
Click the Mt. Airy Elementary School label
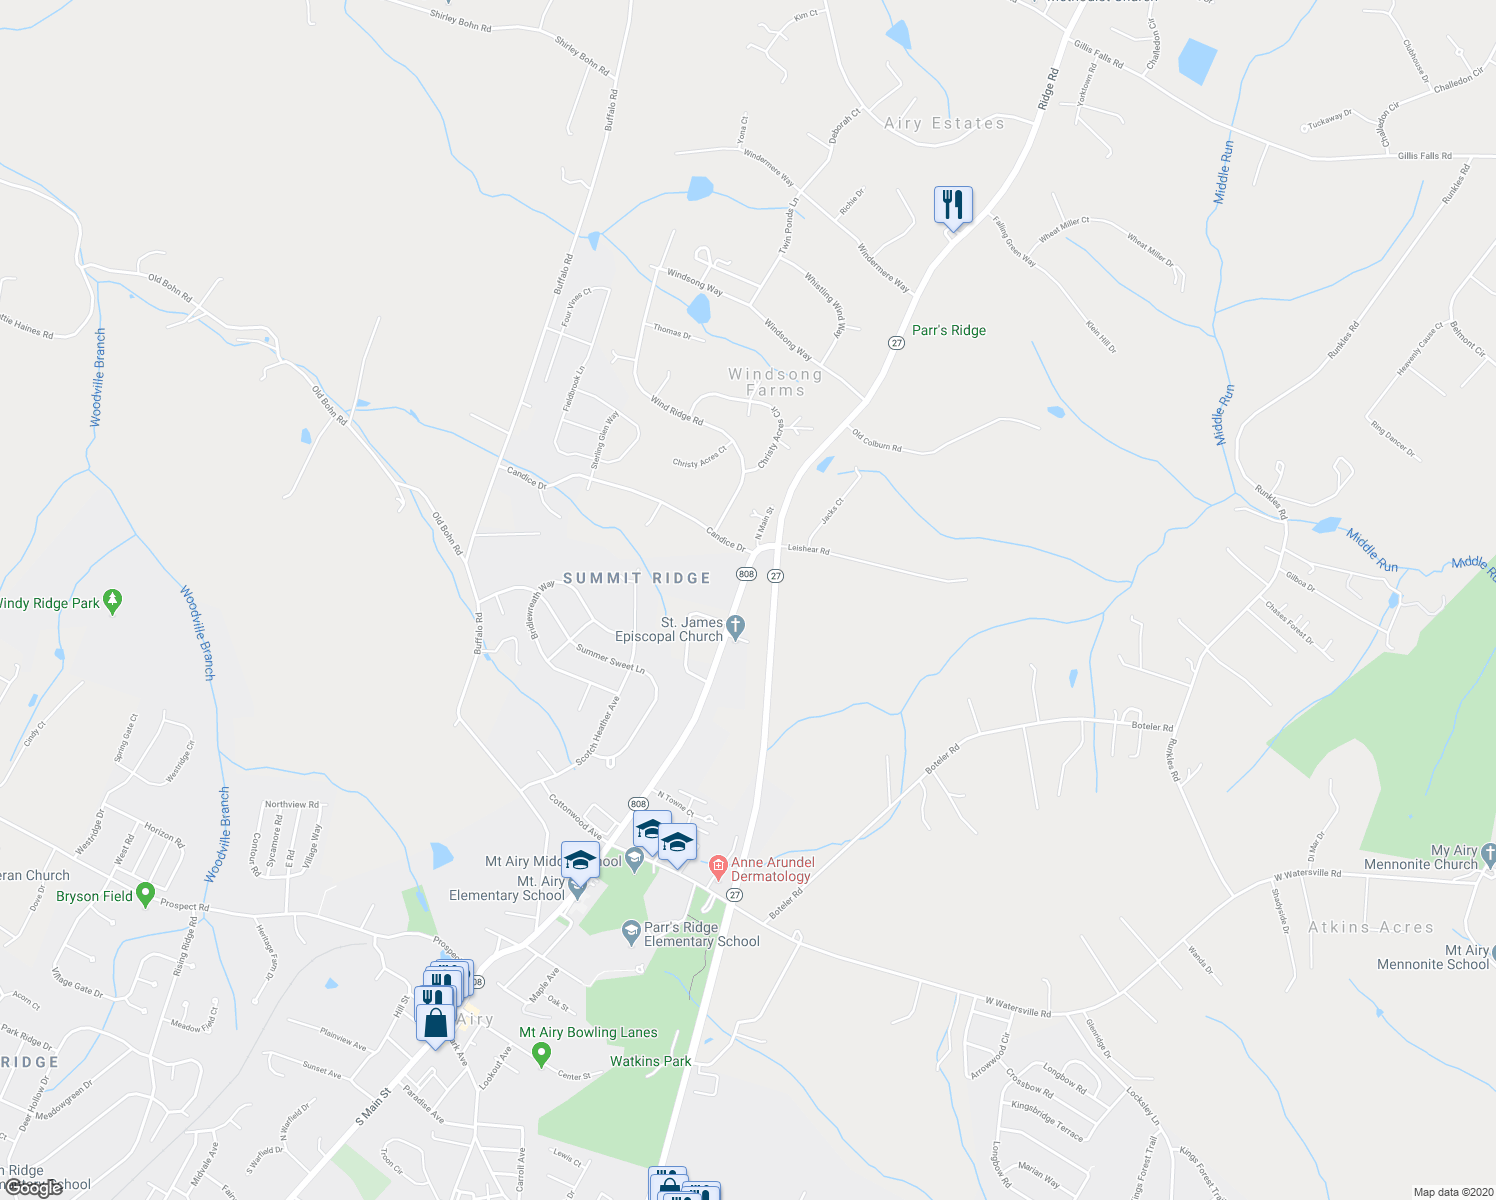tap(507, 888)
